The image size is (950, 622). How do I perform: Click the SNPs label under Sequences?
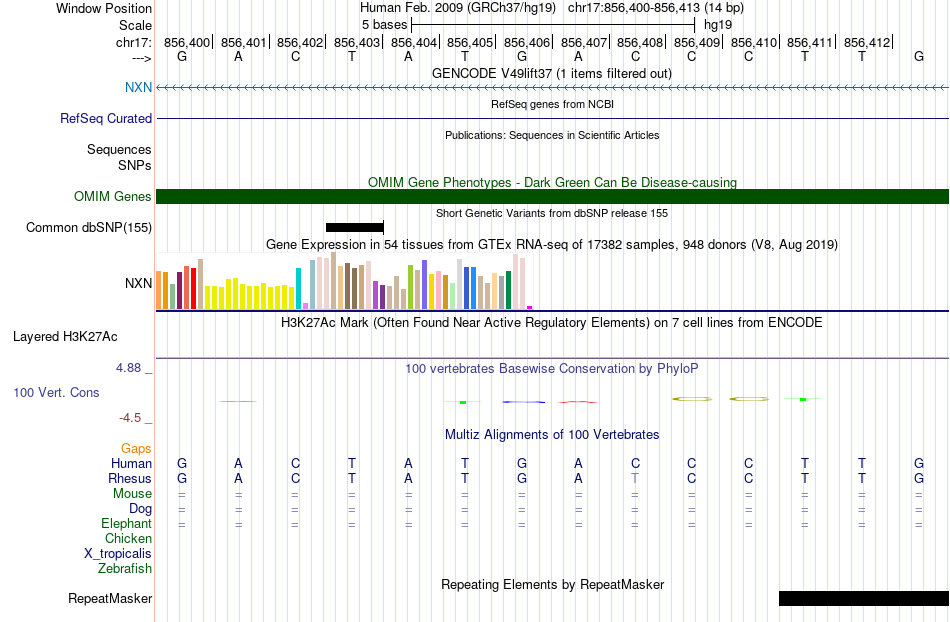(135, 165)
